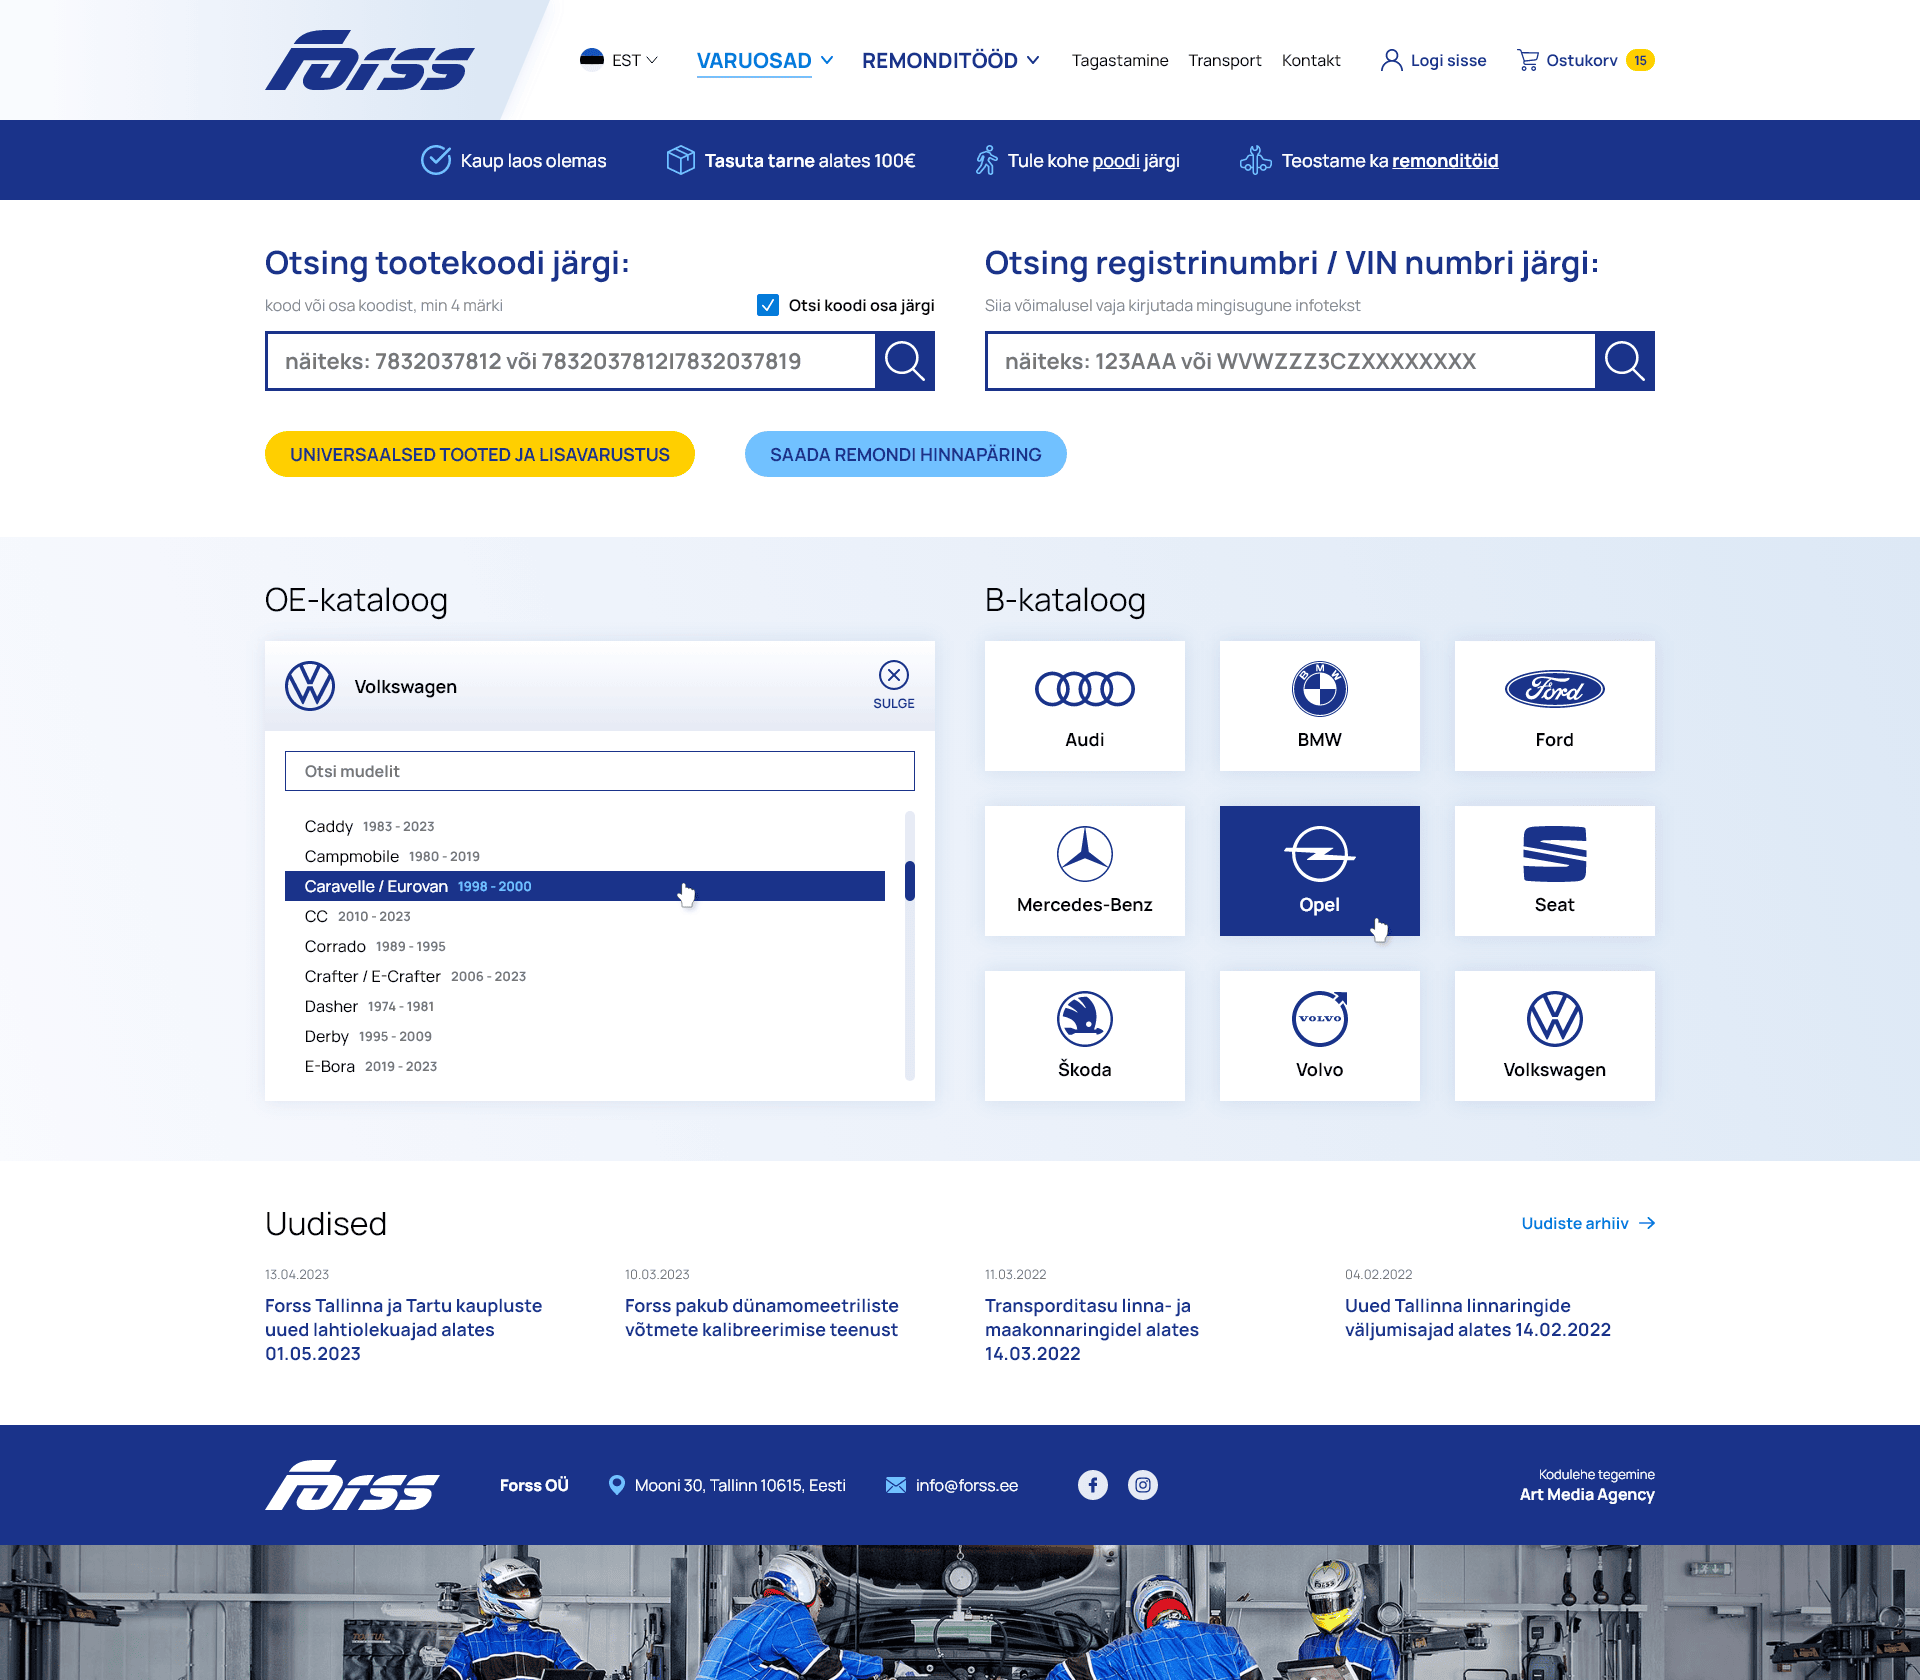Screen dimensions: 1920x1680
Task: Open the Audi B-kataloog tile
Action: 1085,706
